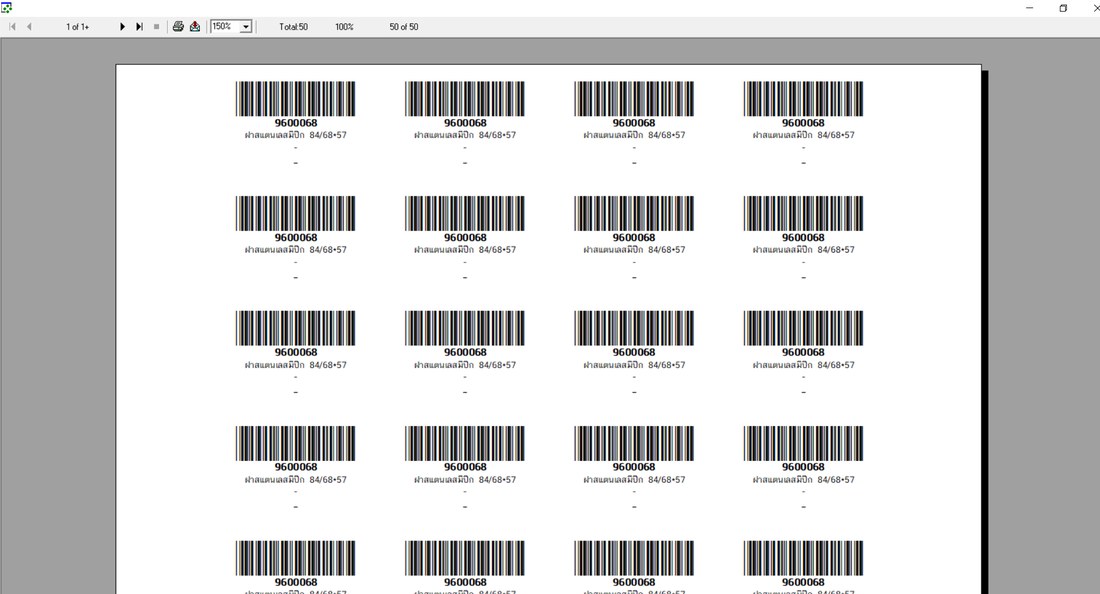Go to the first page arrow
Image resolution: width=1100 pixels, height=594 pixels.
coord(13,27)
